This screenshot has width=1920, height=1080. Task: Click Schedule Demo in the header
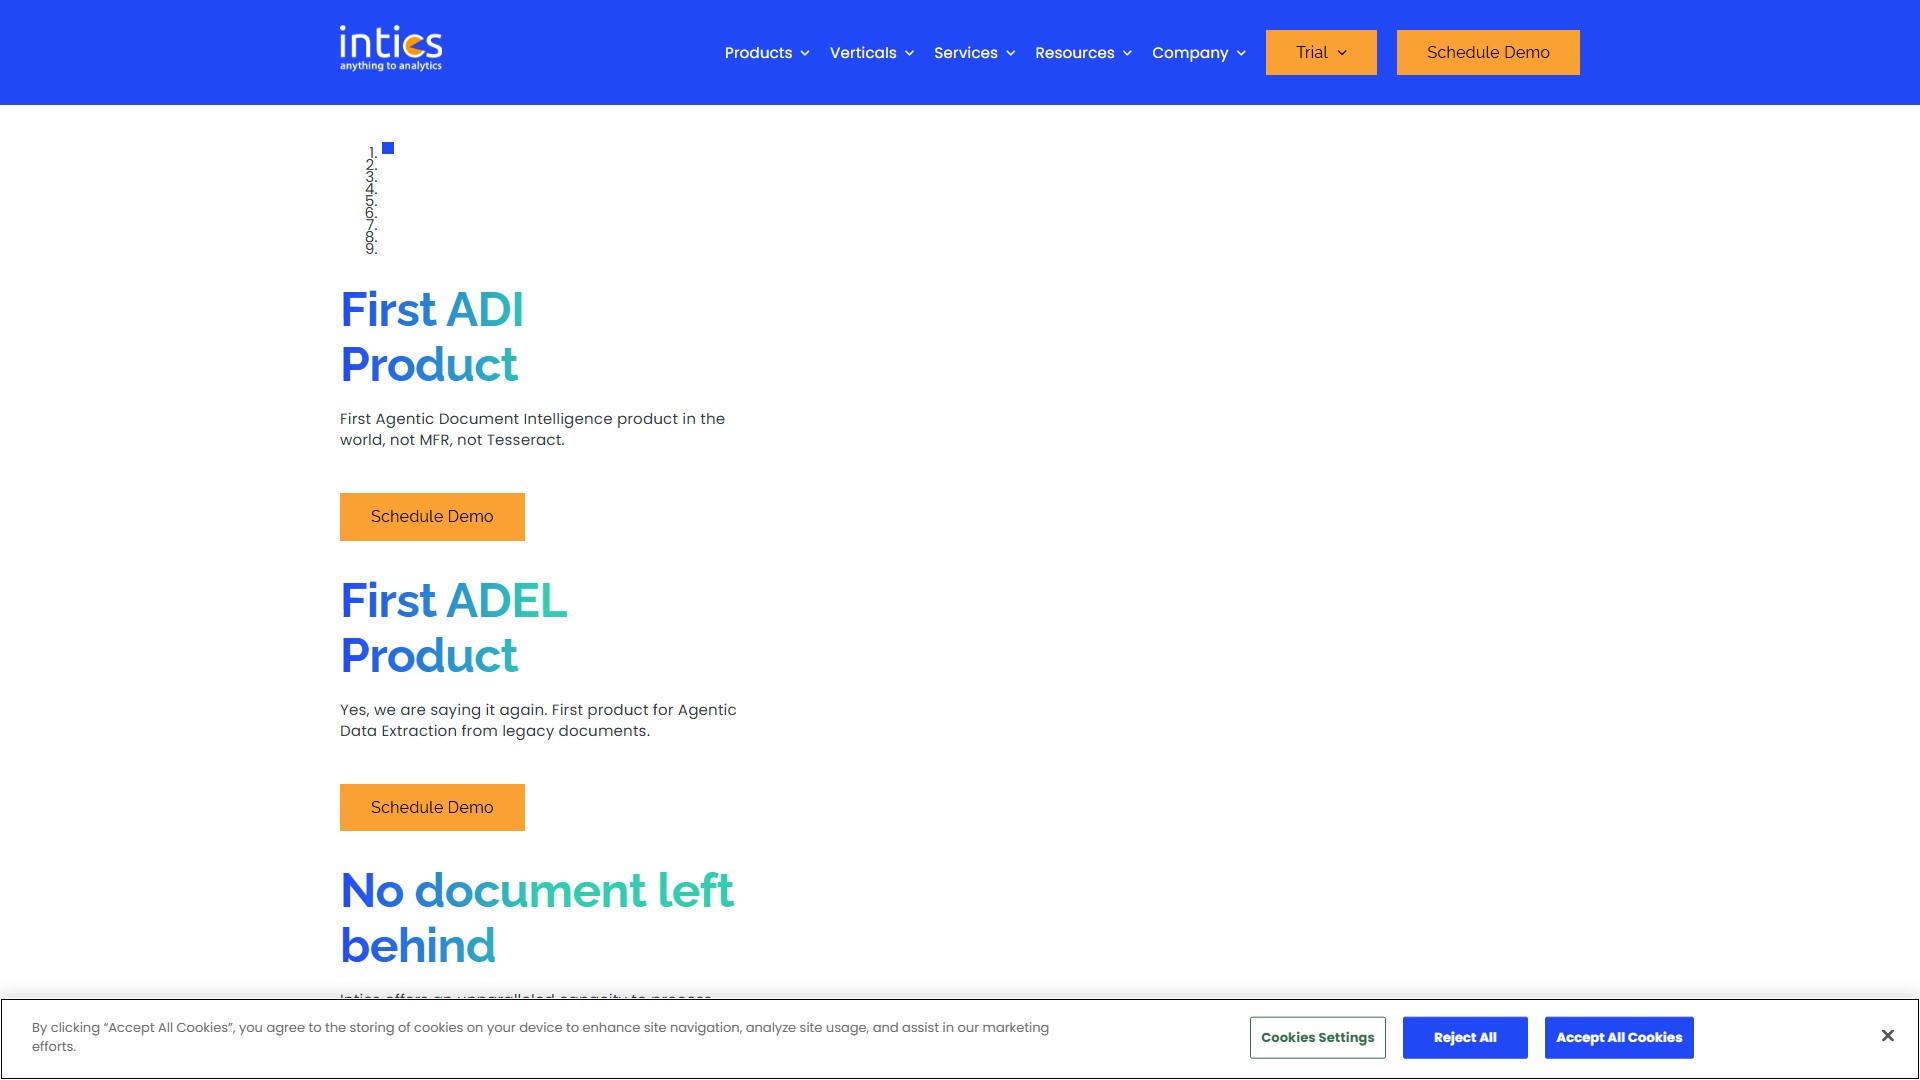point(1487,53)
